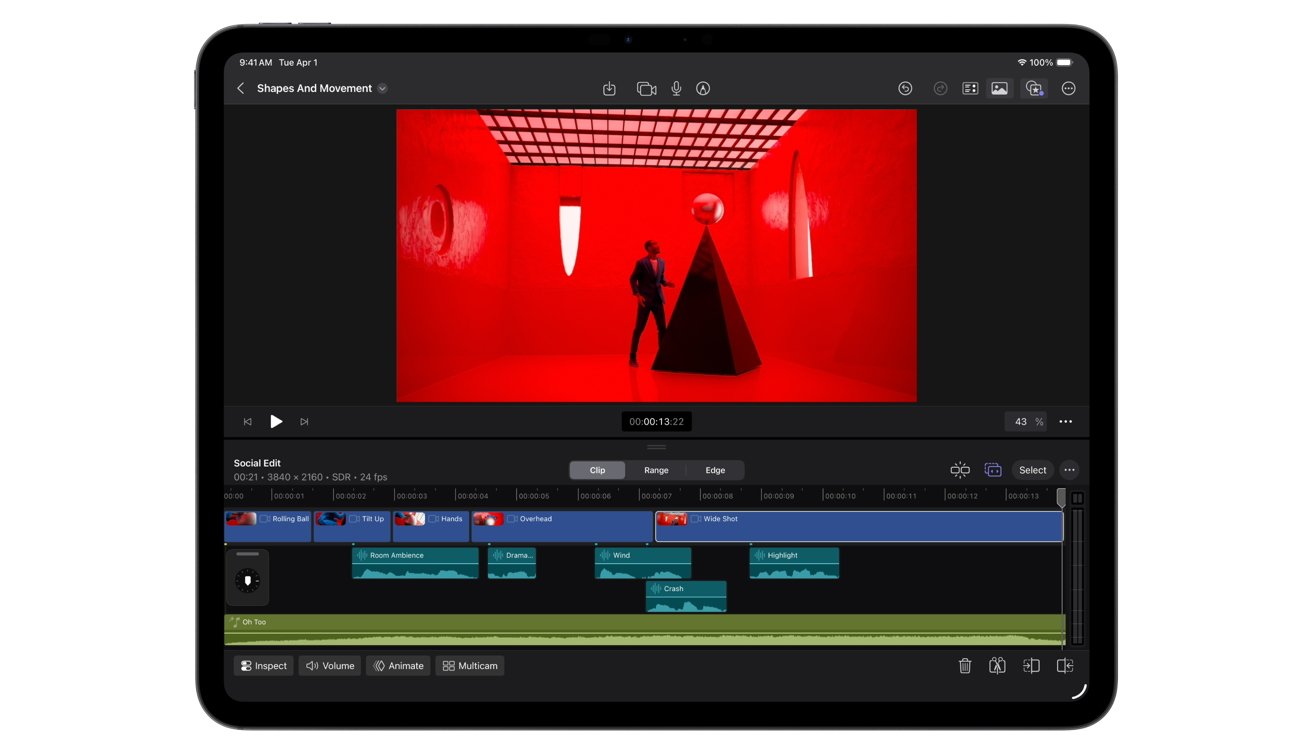Switch to the Edge tab
The height and width of the screenshot is (738, 1312).
click(x=716, y=469)
